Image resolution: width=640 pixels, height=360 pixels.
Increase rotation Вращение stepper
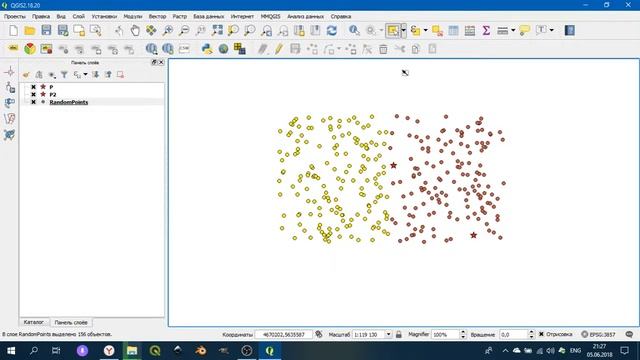click(x=531, y=332)
